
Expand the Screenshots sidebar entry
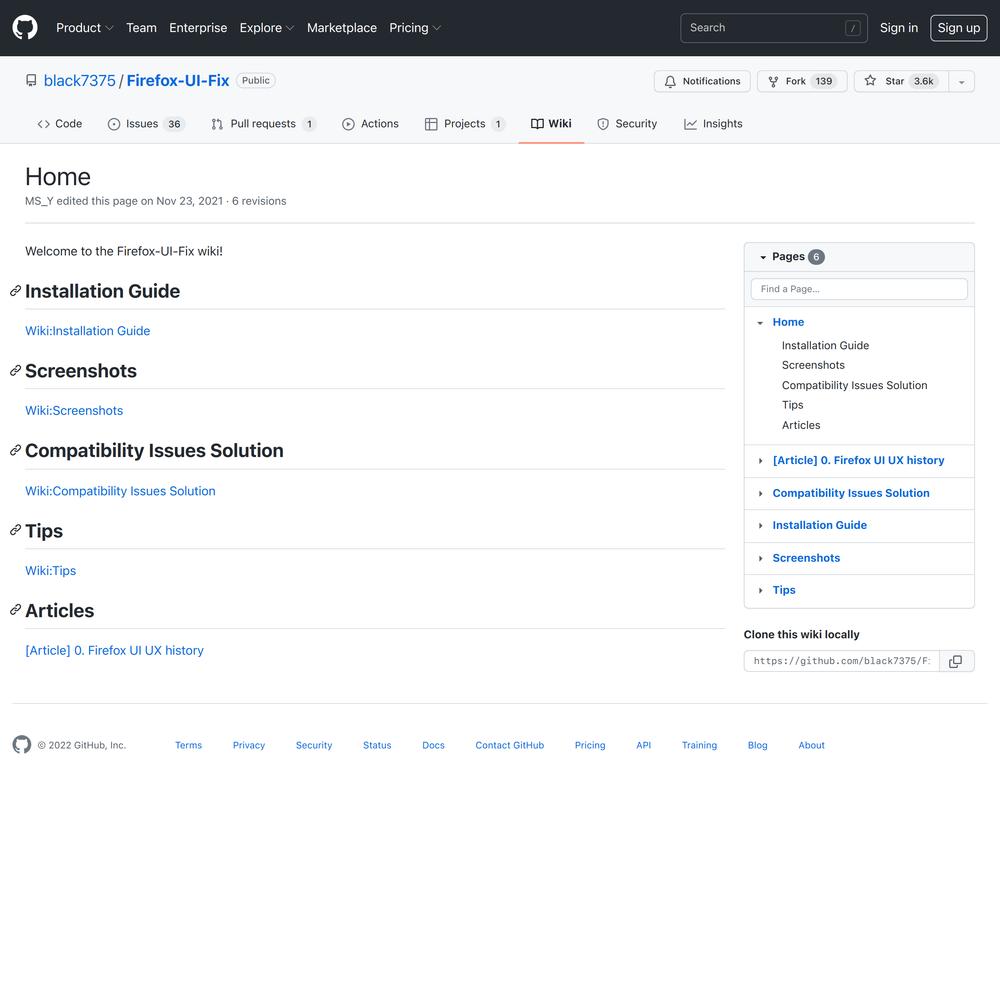click(x=760, y=559)
